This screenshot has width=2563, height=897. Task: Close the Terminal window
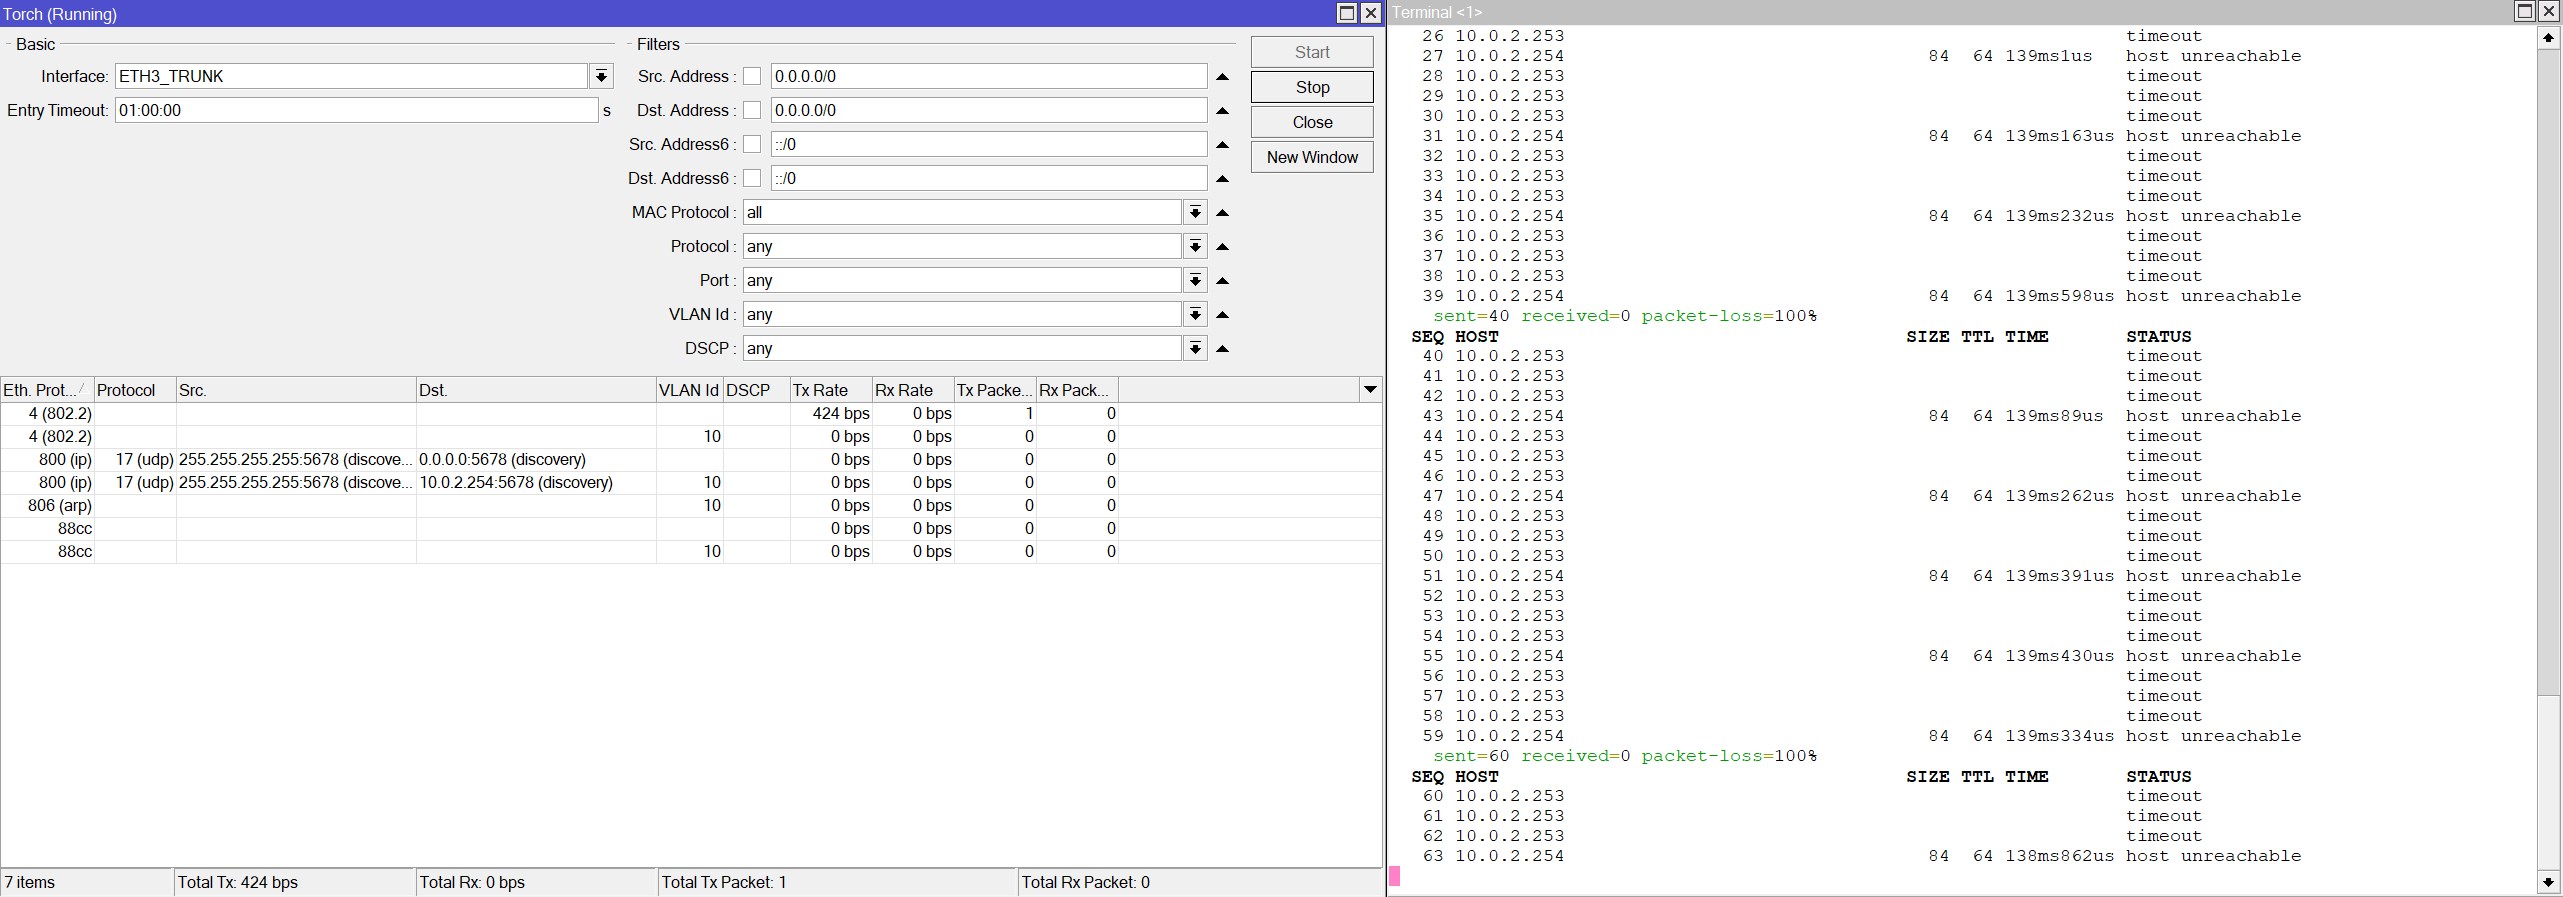click(2549, 12)
